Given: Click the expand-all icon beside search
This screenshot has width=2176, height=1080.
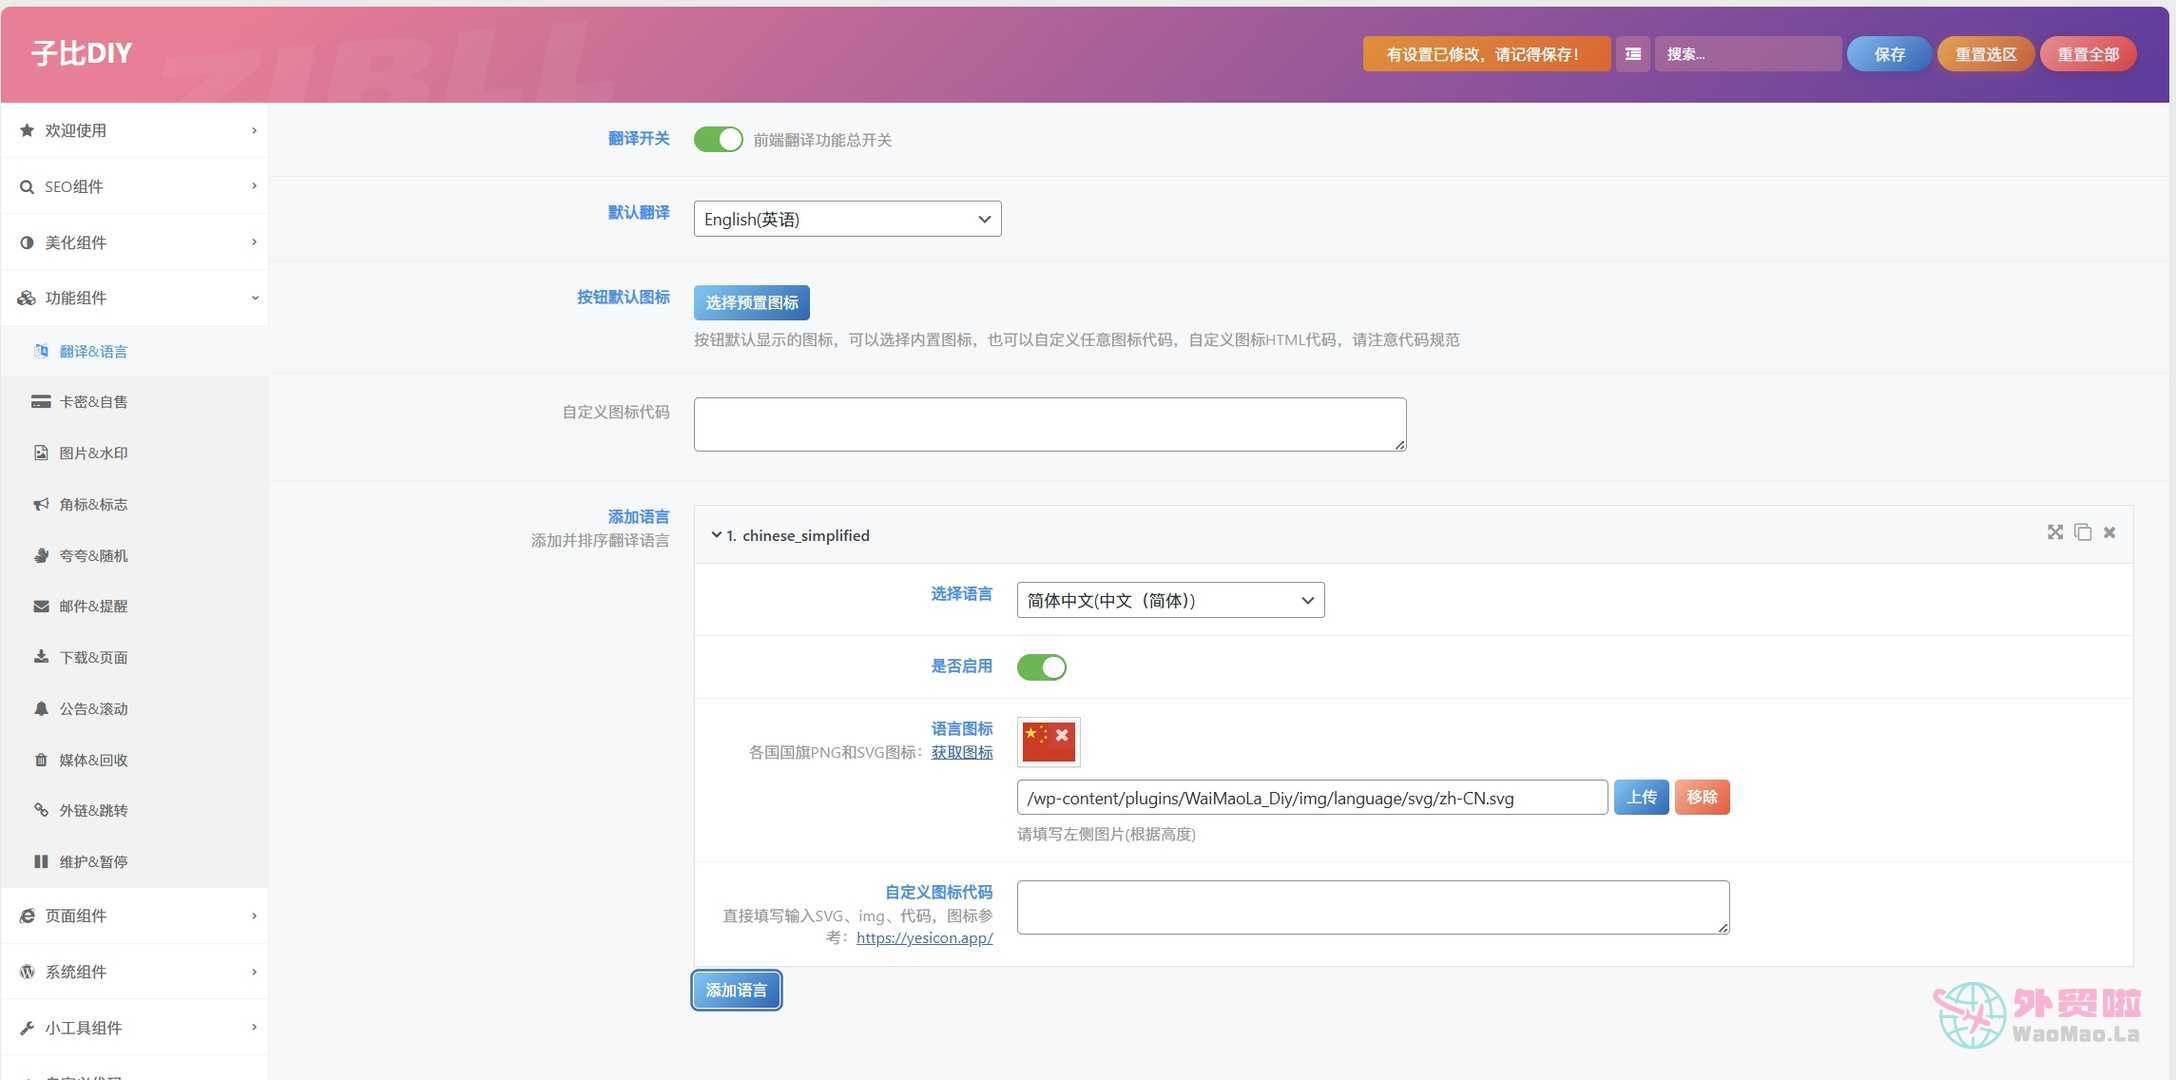Looking at the screenshot, I should (x=1632, y=54).
